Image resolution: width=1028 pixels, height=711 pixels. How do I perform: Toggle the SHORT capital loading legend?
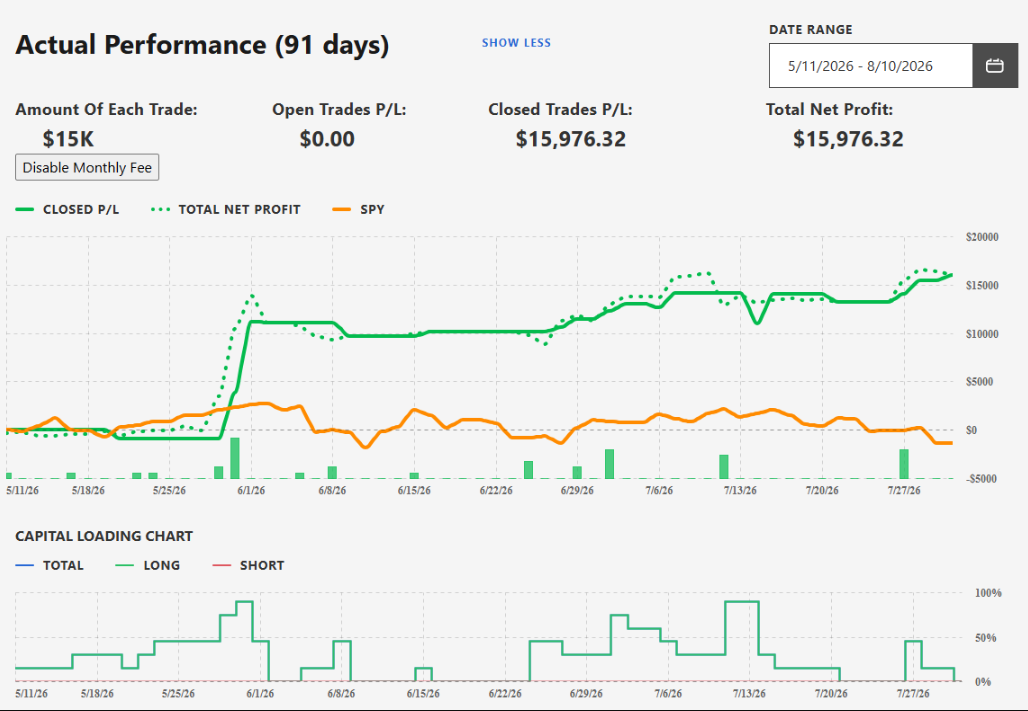click(248, 565)
